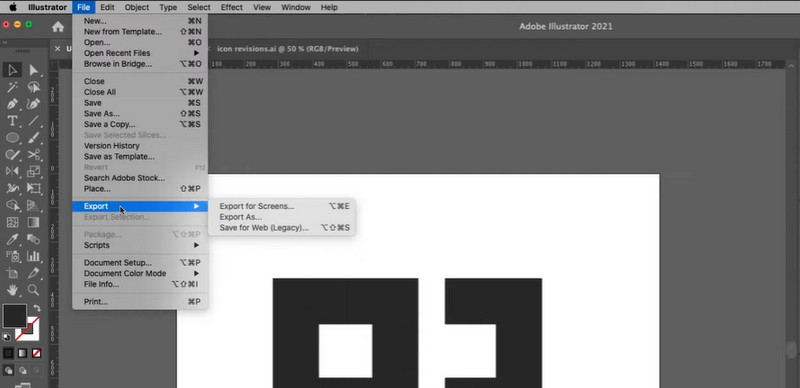Expand Open Recent Files submenu

pyautogui.click(x=140, y=53)
